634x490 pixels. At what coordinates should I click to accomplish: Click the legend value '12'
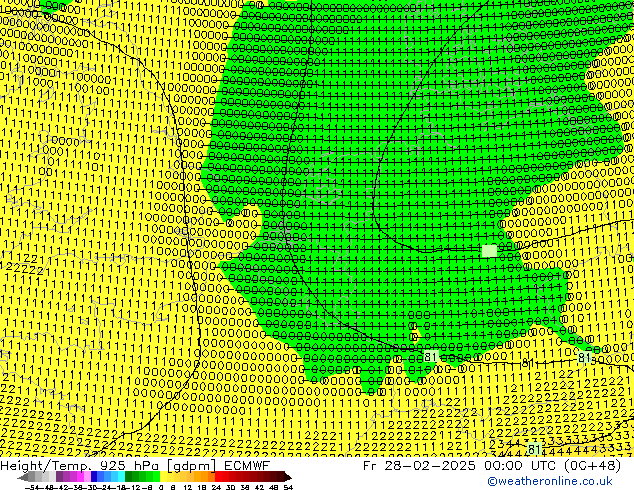point(187,487)
